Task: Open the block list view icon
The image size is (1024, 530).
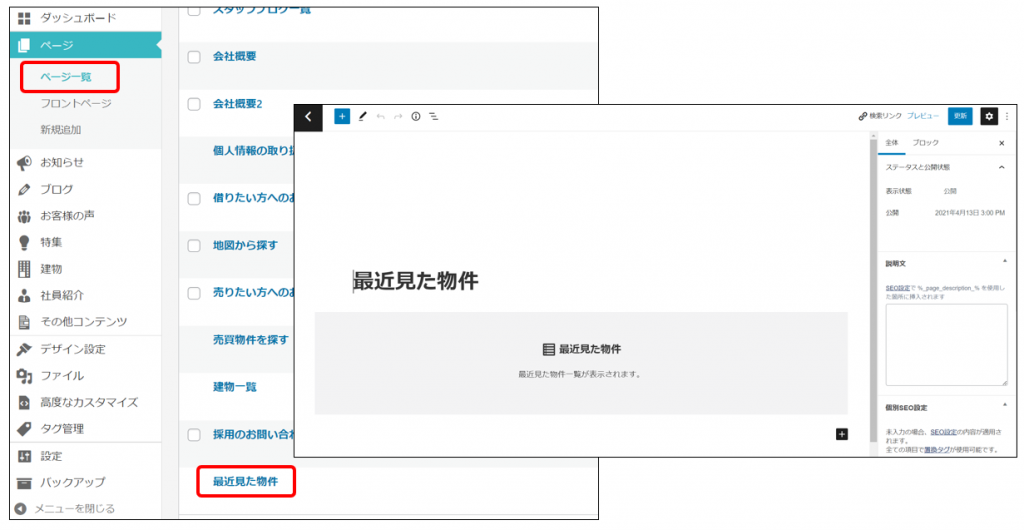Action: [434, 117]
